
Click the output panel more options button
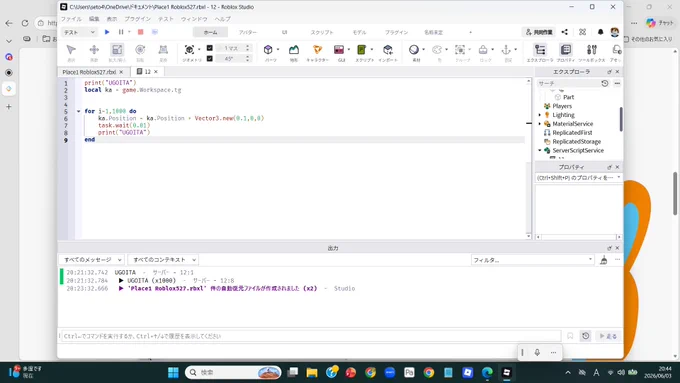coord(617,260)
